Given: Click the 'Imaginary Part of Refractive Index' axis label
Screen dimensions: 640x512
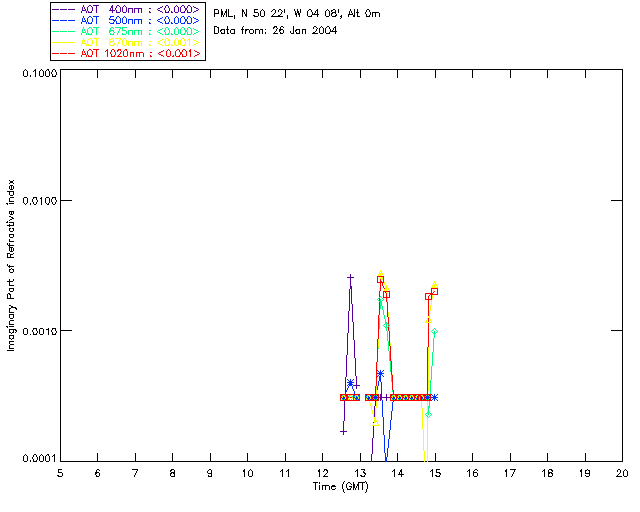Looking at the screenshot, I should coord(11,265).
